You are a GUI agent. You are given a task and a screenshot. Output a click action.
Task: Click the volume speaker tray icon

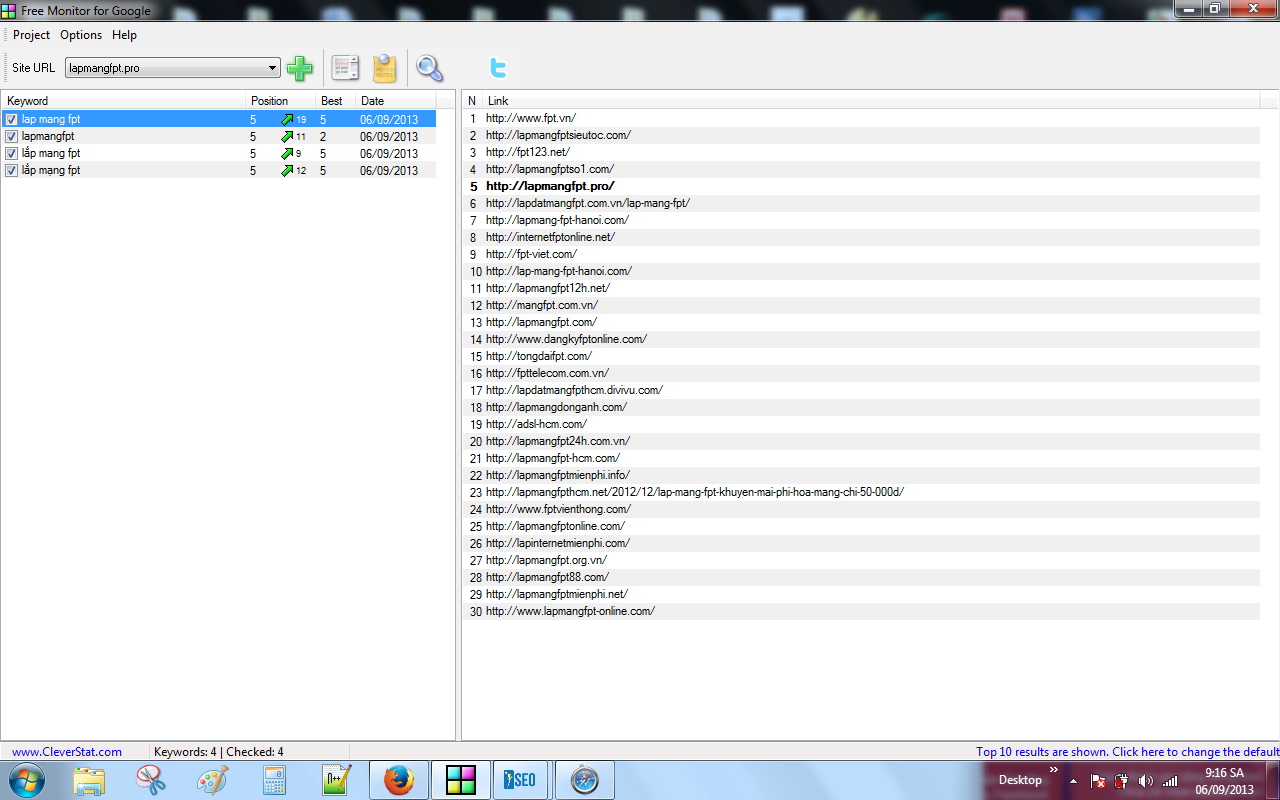[x=1145, y=781]
